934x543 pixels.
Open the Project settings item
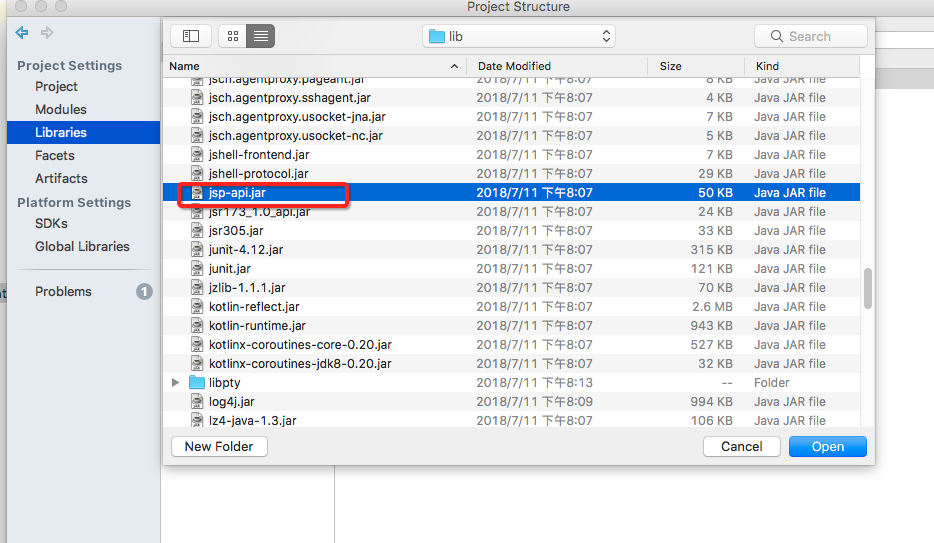click(x=57, y=86)
